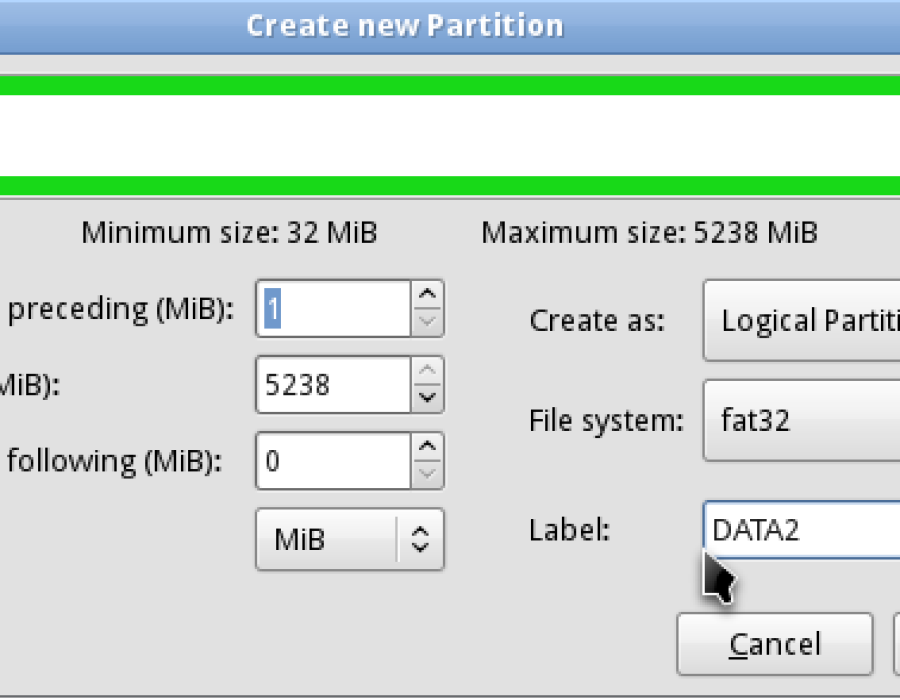Click the Label field containing DATA2
This screenshot has width=900, height=700.
click(x=802, y=530)
